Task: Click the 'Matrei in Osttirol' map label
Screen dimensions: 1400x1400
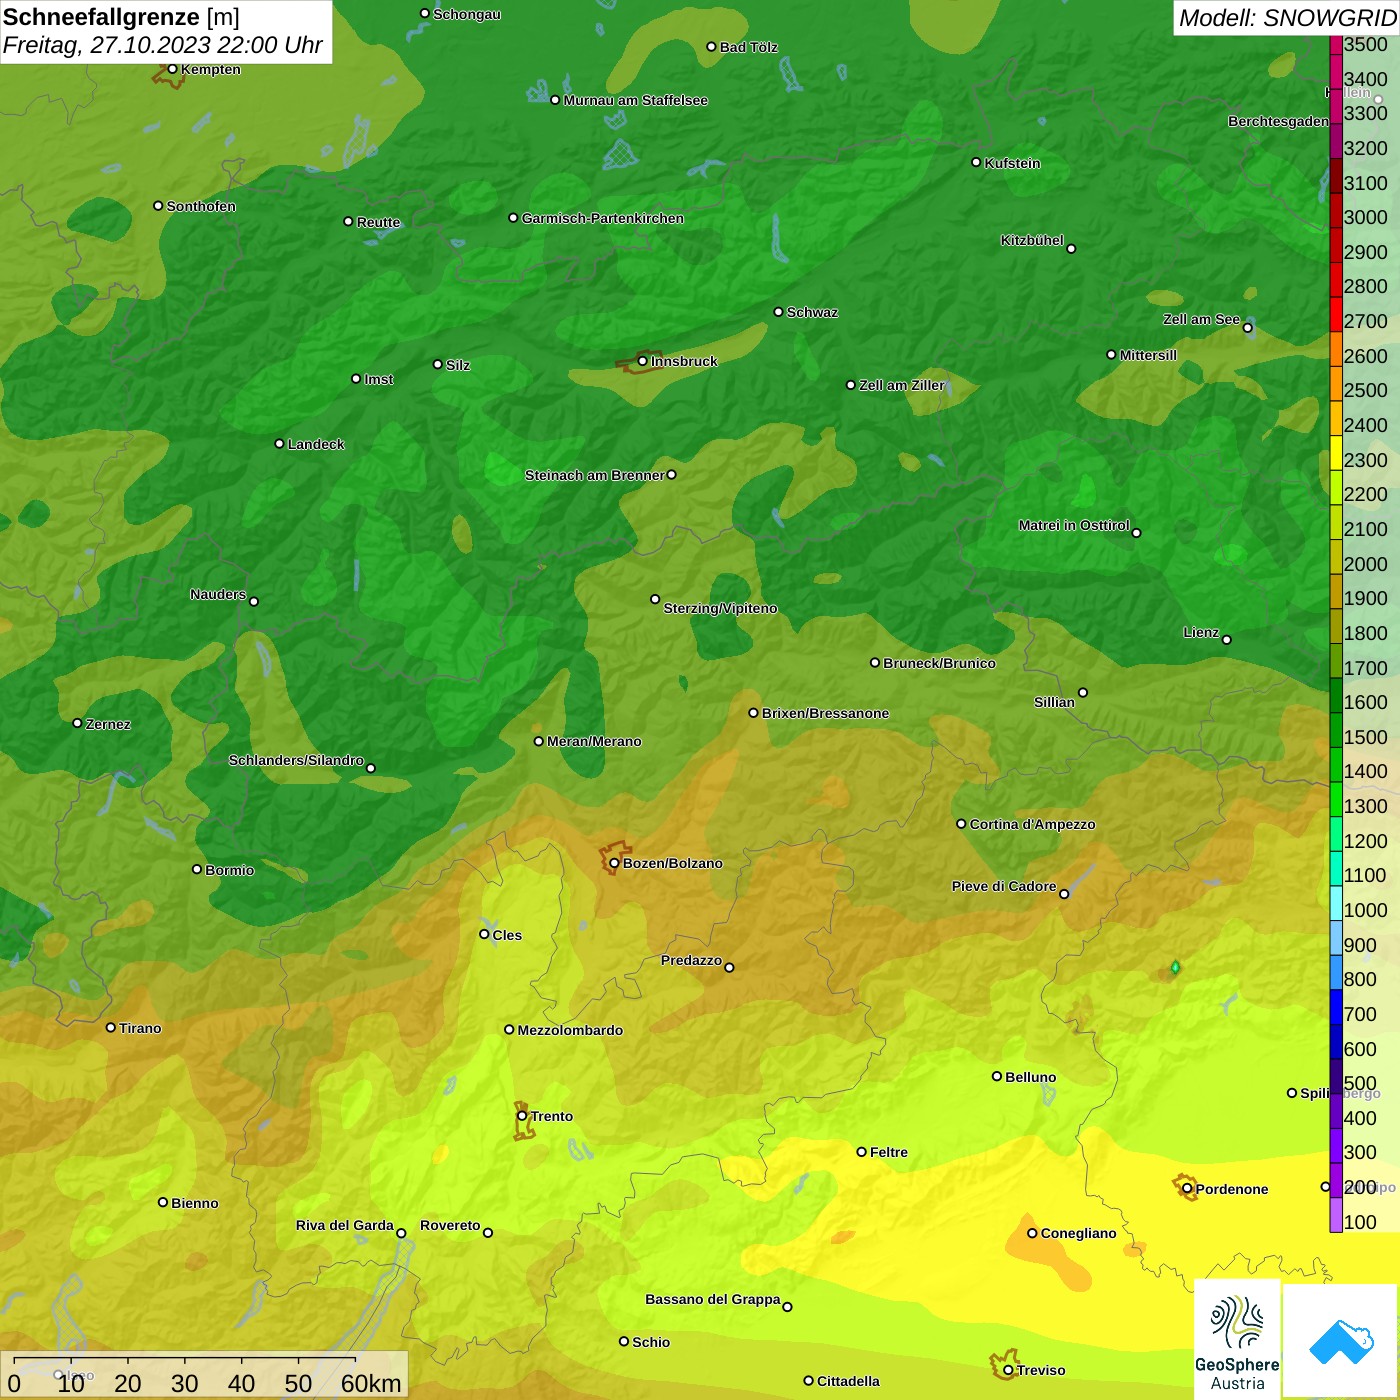Action: point(1074,525)
